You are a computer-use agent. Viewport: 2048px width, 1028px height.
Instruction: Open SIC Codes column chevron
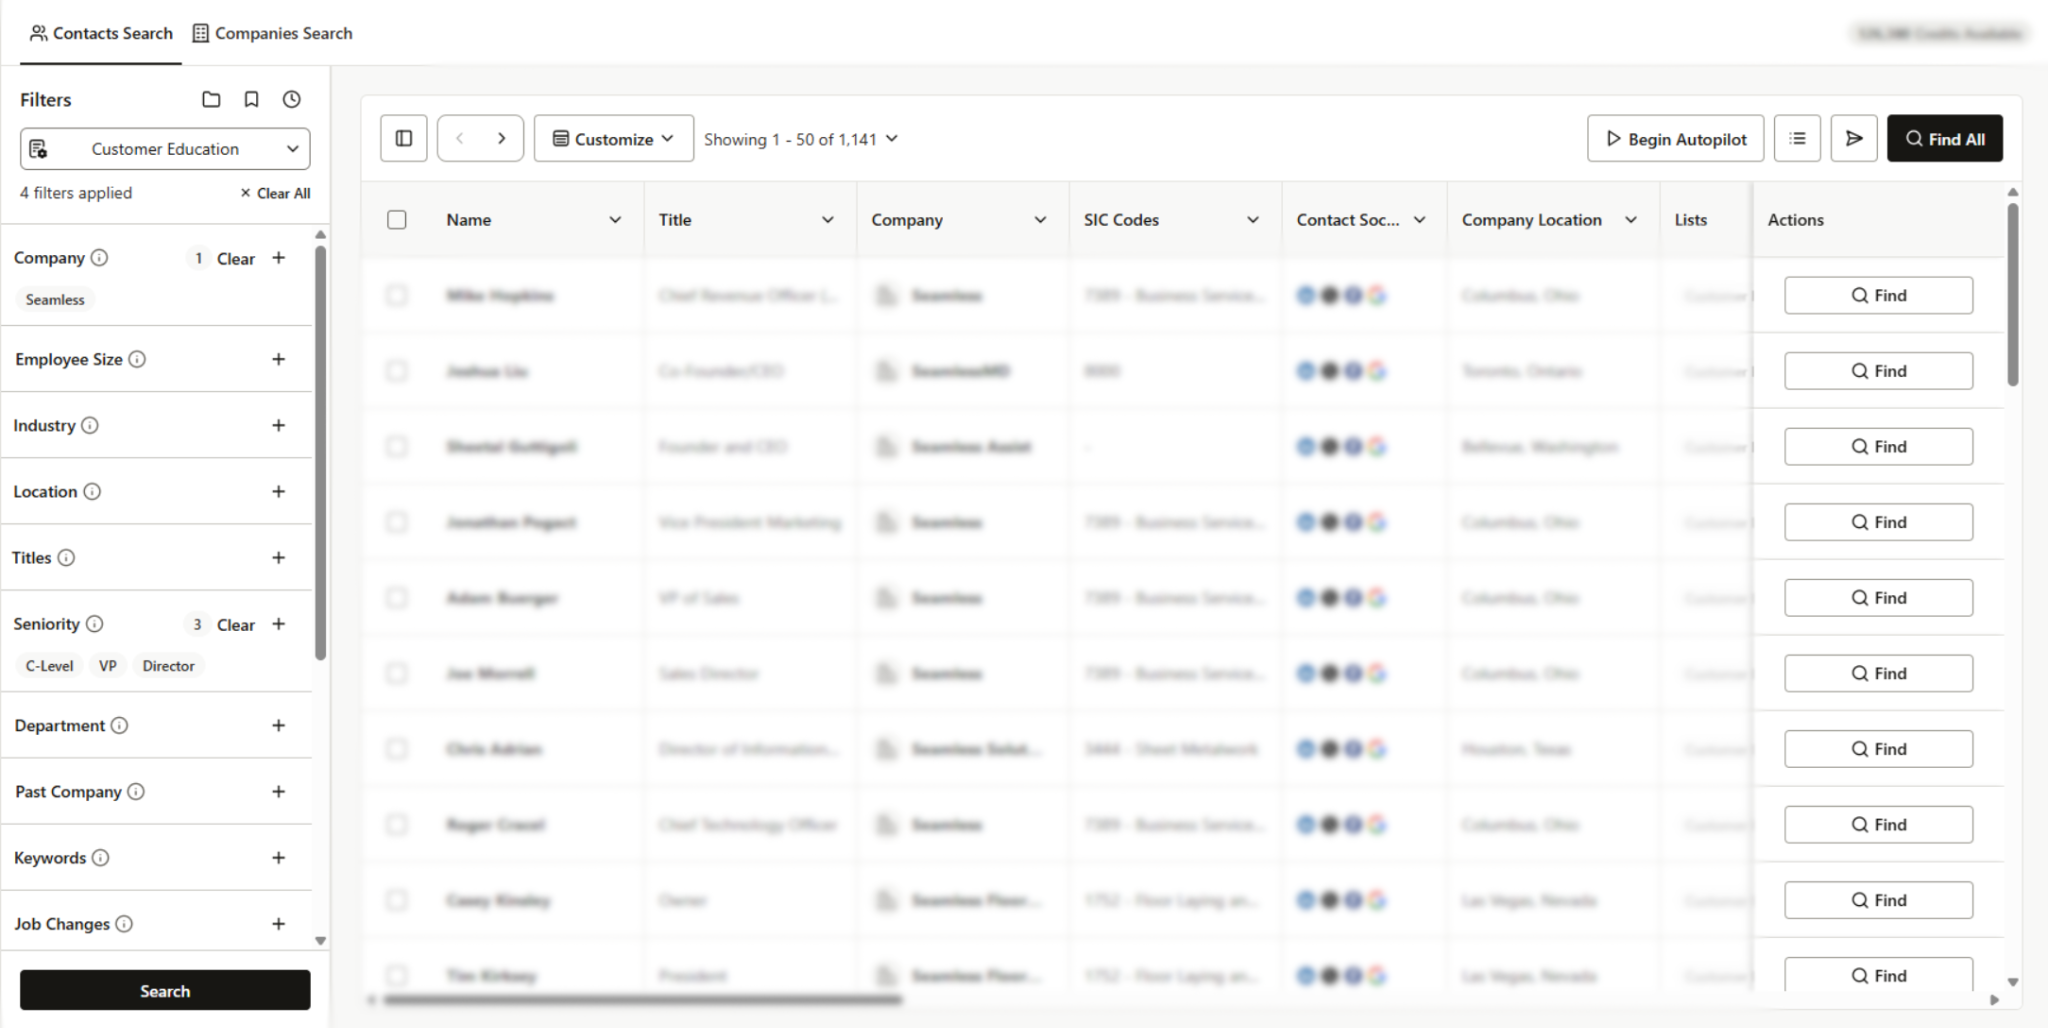click(1253, 219)
